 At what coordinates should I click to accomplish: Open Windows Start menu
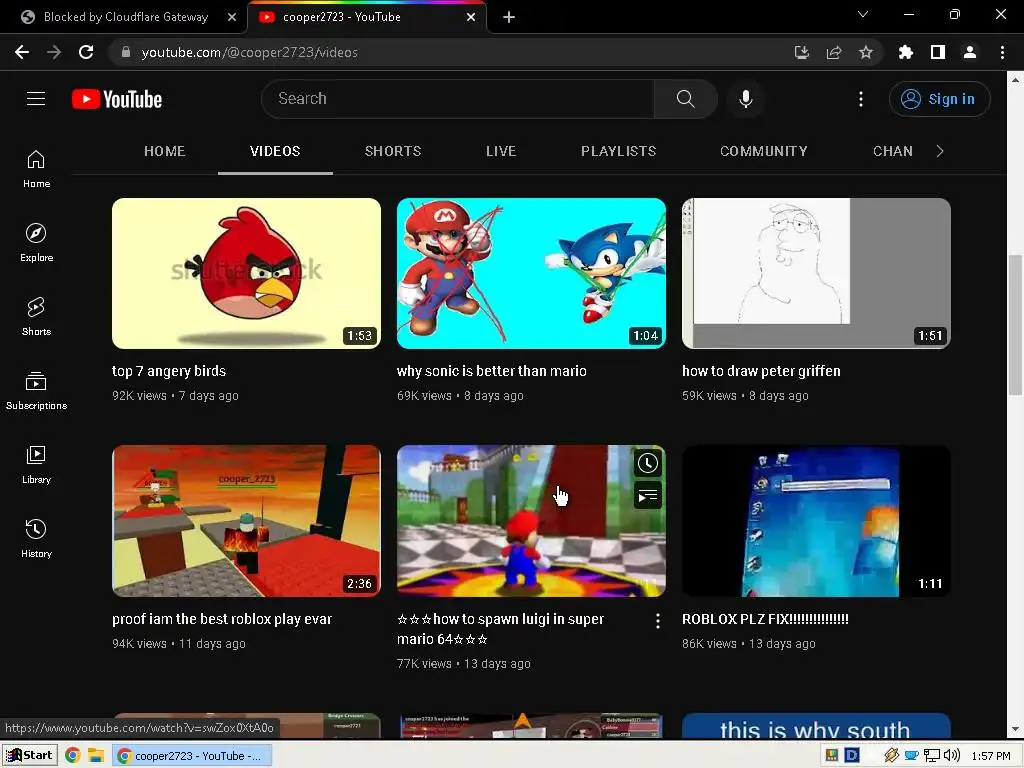[x=29, y=756]
